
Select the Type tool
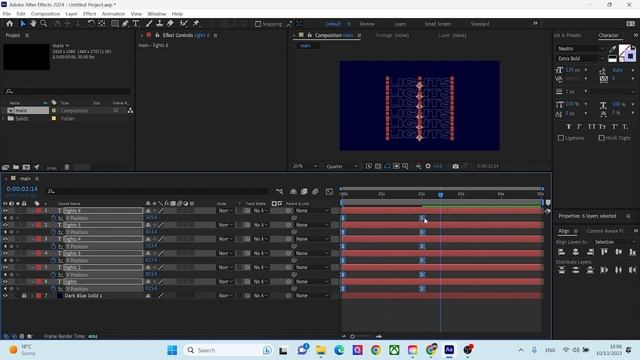[x=136, y=24]
